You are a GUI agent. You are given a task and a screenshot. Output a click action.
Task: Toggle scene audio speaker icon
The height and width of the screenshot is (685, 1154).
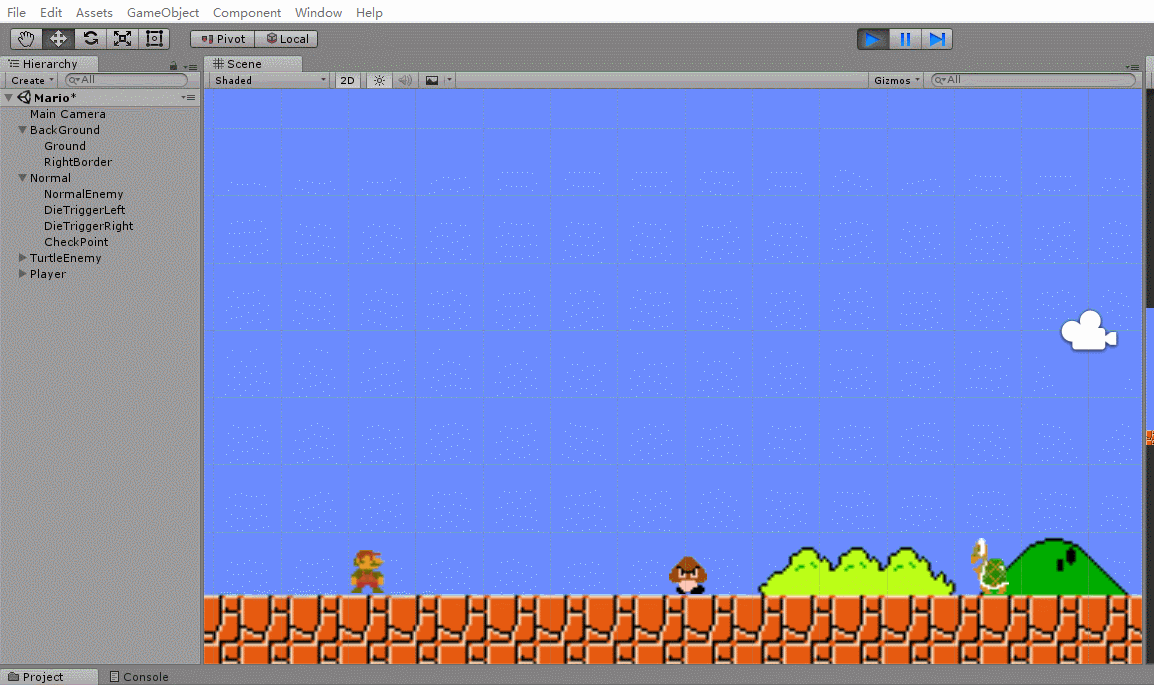point(405,80)
